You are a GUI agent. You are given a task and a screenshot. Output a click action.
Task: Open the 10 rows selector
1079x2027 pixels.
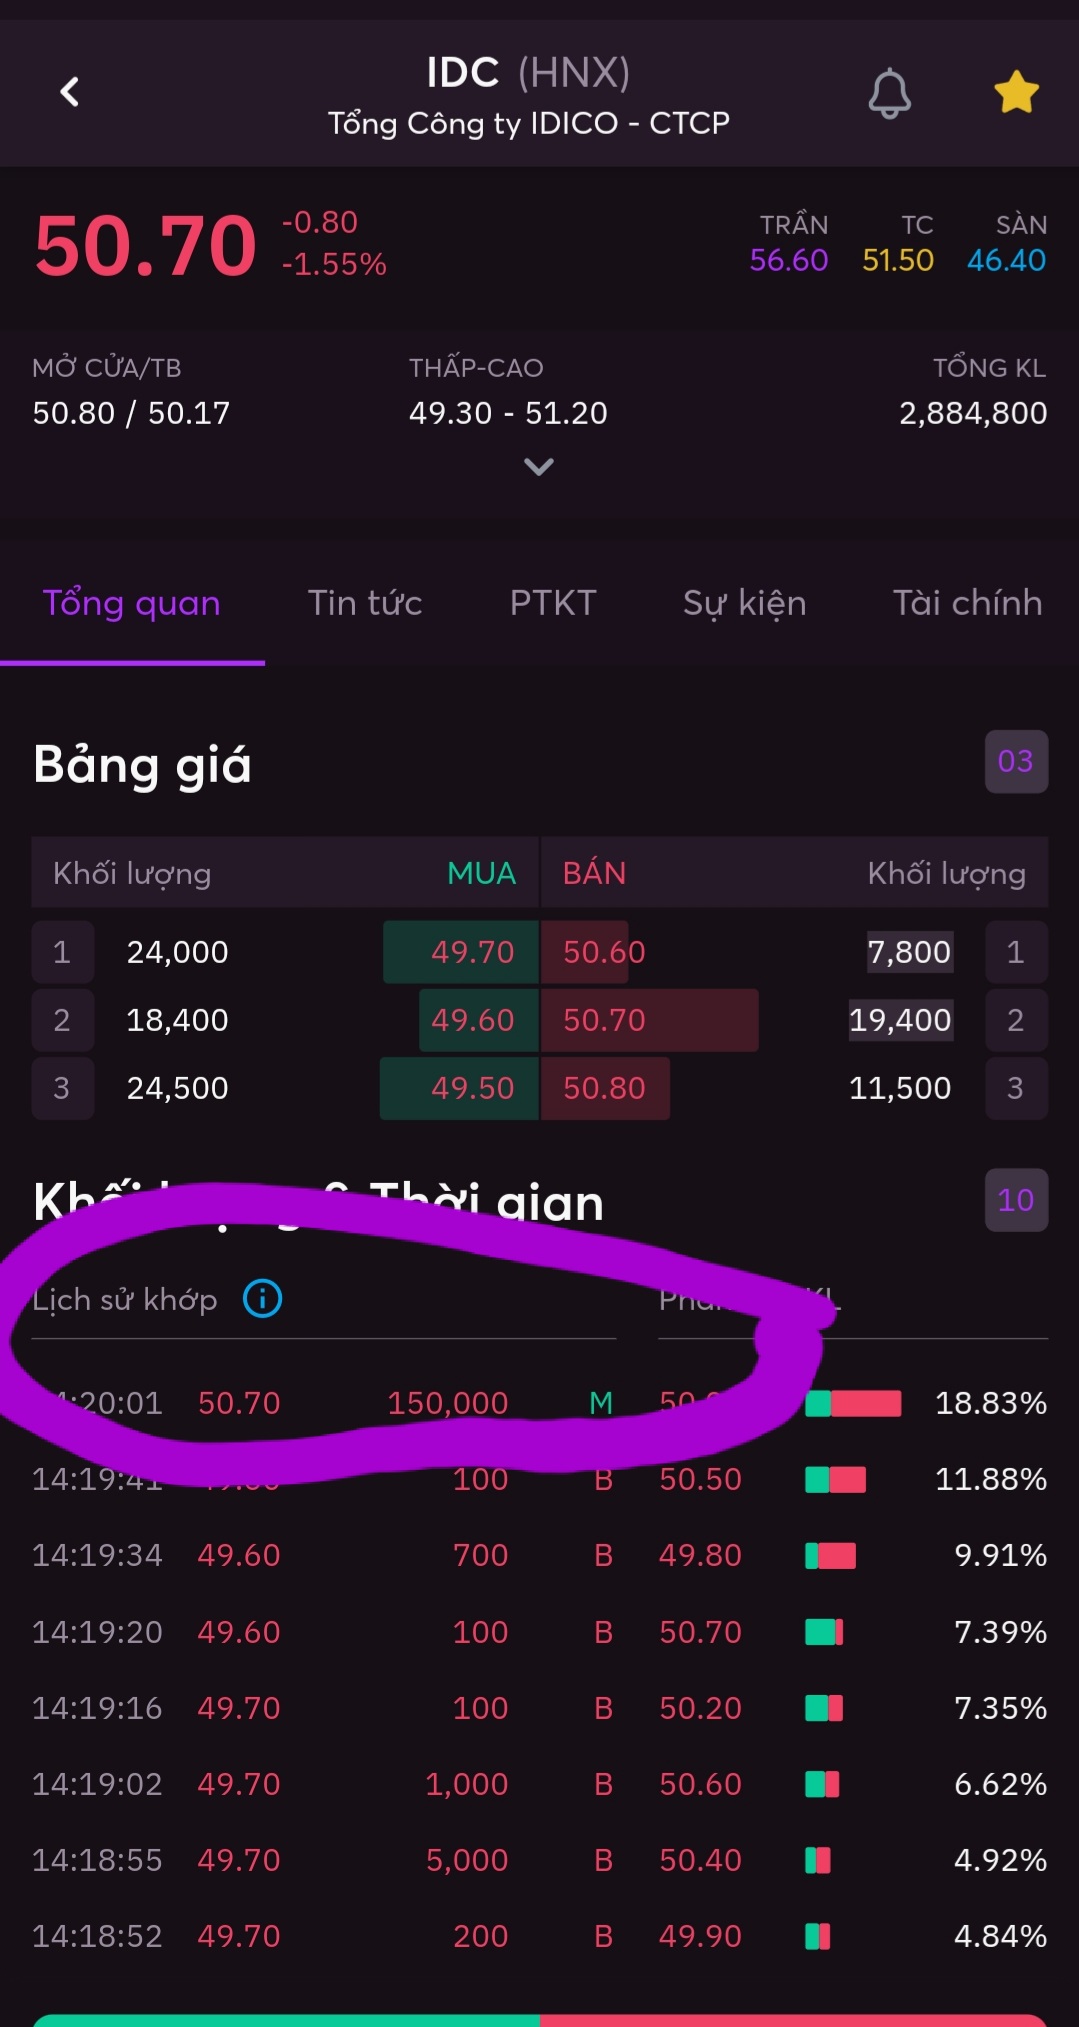tap(1015, 1200)
